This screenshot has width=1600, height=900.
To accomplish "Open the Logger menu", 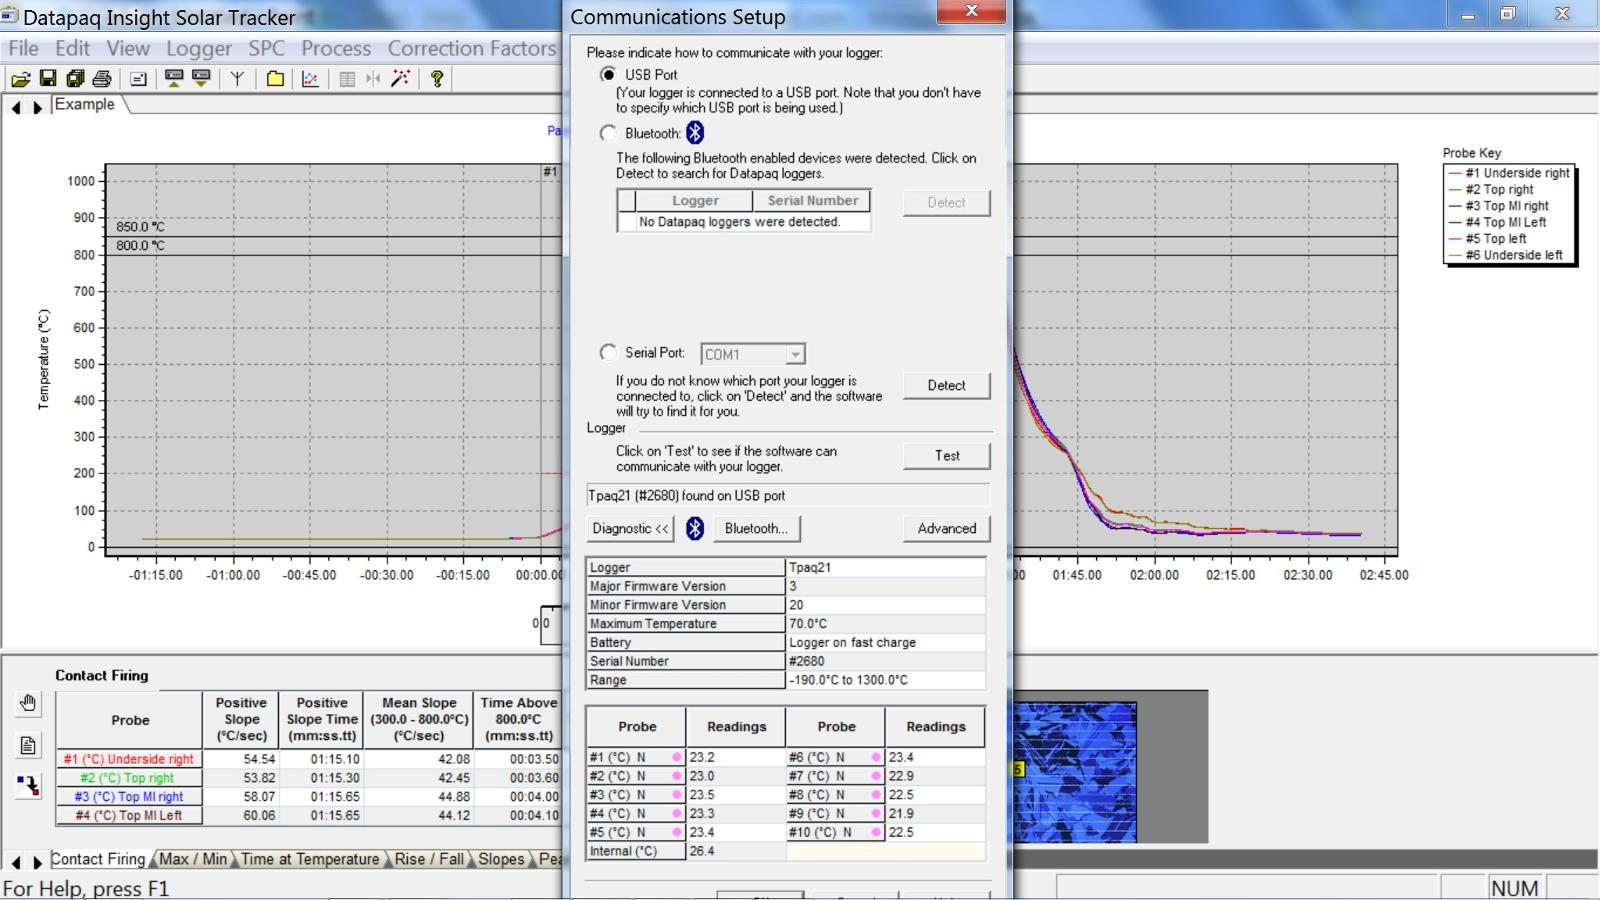I will [198, 48].
